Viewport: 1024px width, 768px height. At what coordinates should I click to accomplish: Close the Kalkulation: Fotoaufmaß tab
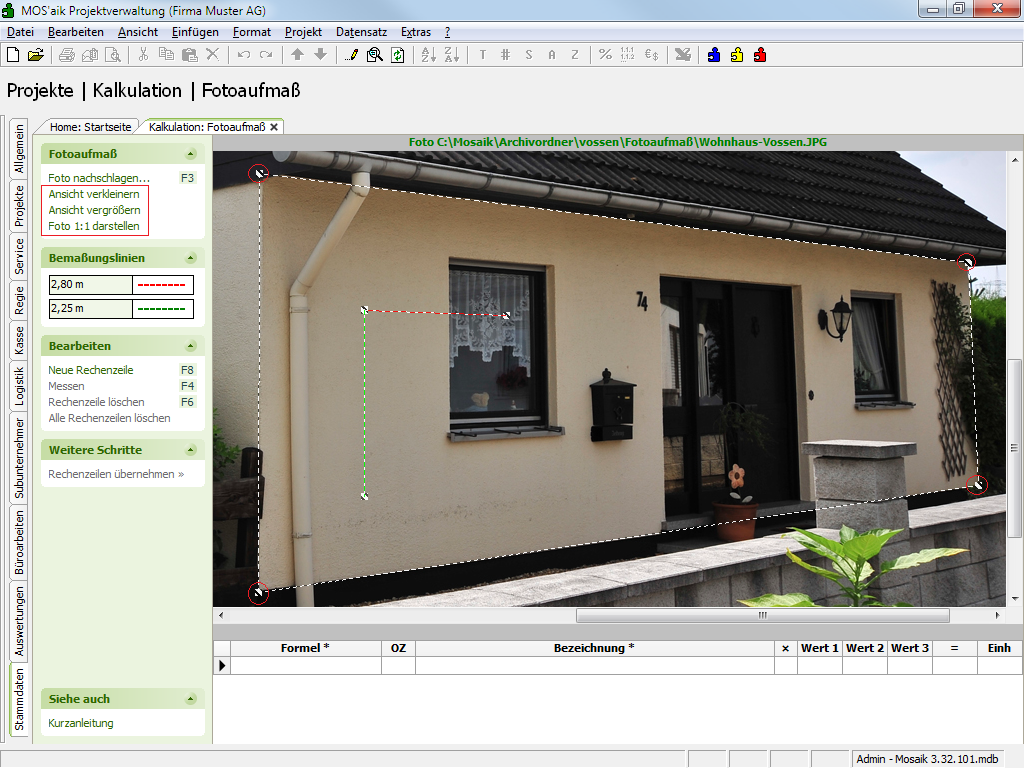point(274,127)
